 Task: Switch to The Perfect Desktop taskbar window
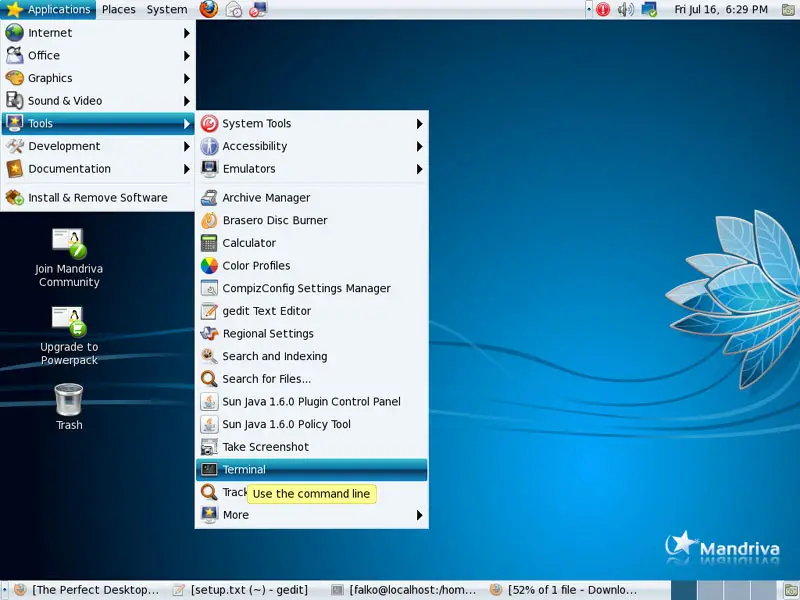(87, 590)
